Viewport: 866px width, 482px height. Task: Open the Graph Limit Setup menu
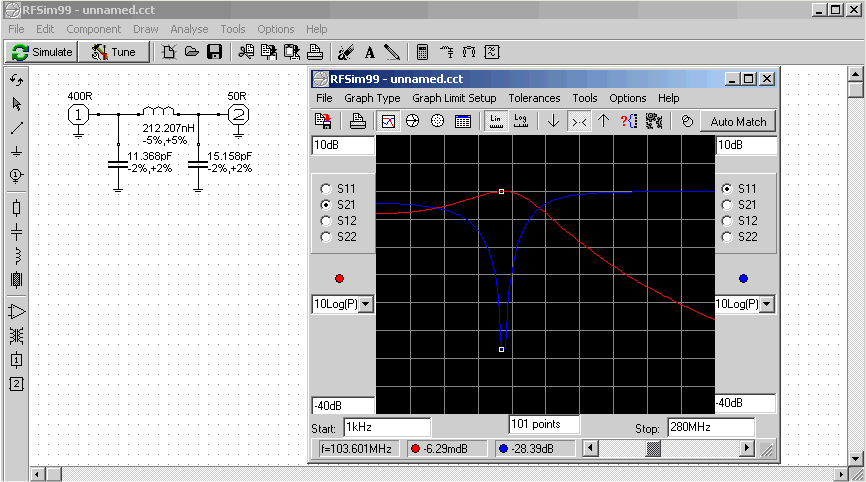[x=454, y=98]
